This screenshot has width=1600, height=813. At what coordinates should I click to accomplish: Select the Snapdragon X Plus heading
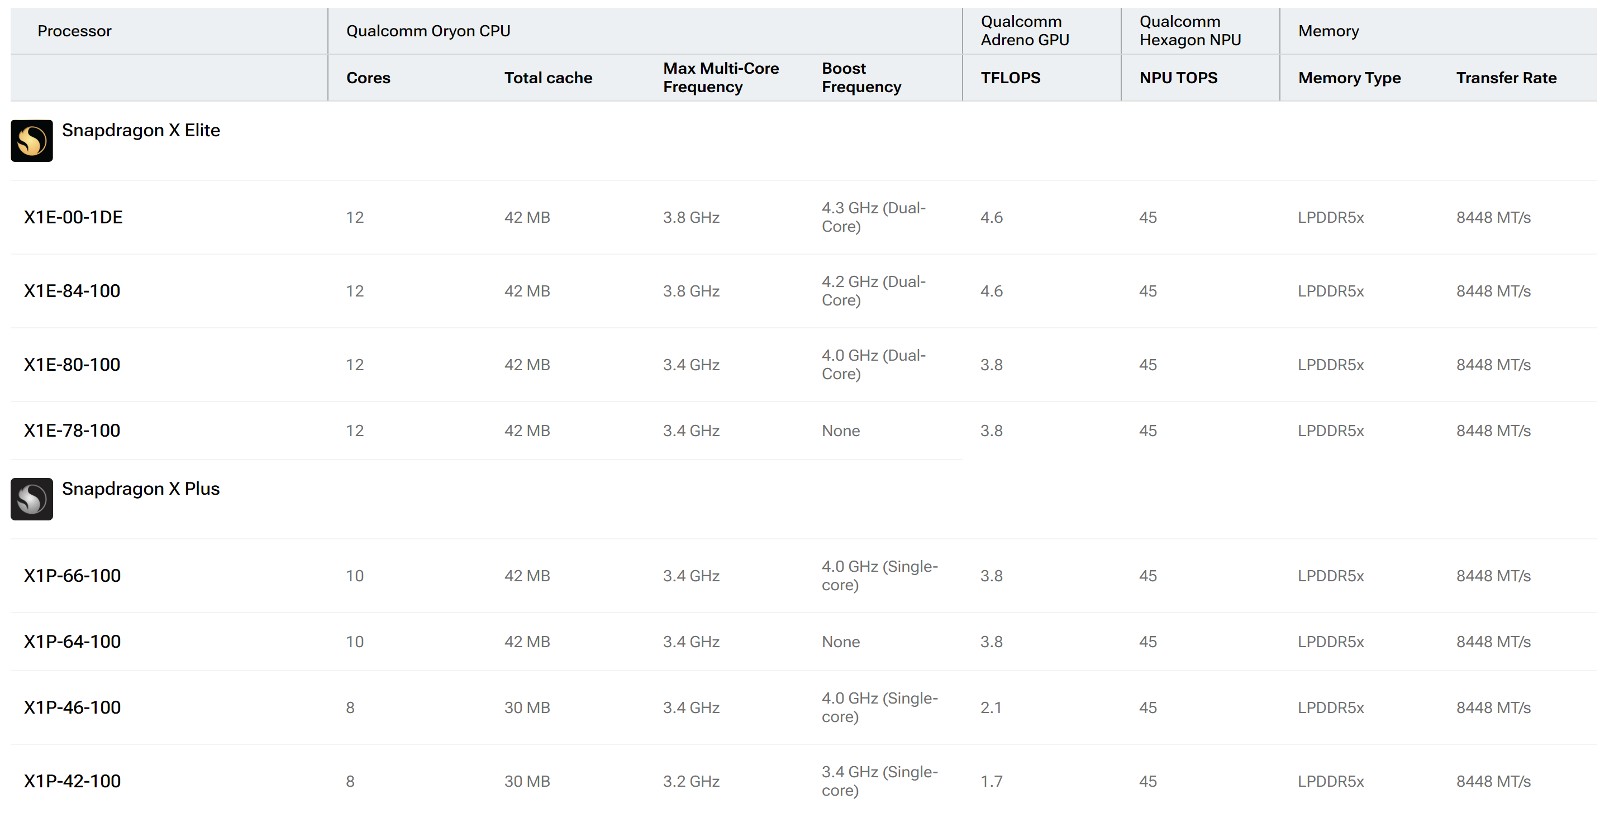(141, 489)
